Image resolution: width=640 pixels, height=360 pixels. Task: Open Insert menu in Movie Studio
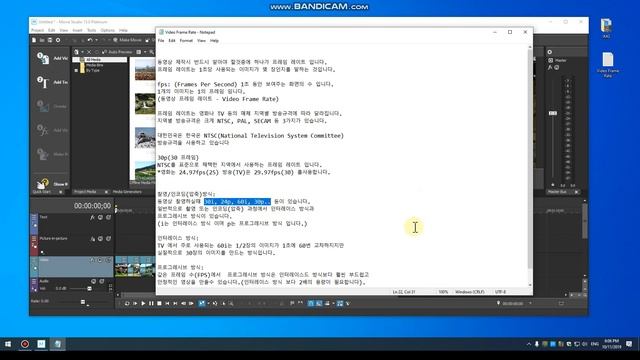tap(77, 30)
